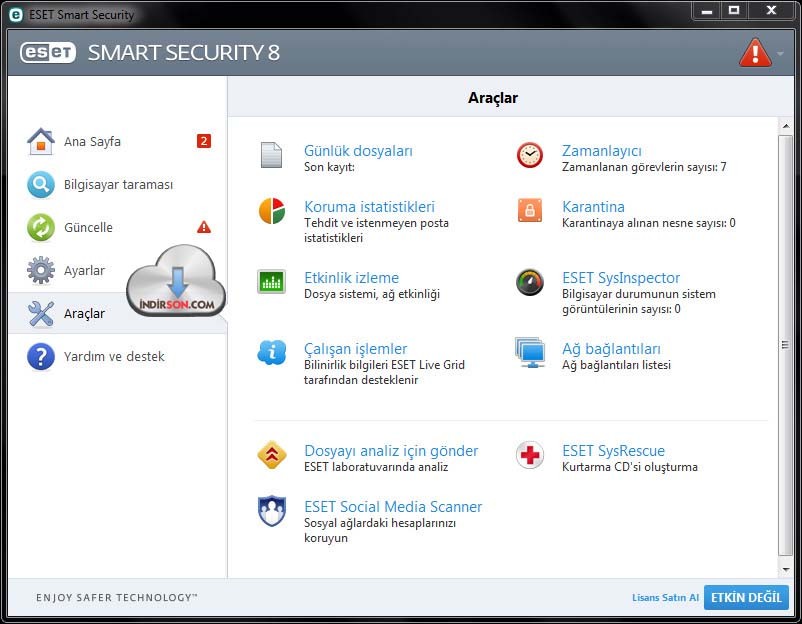Click the Çalışan işlemler info cloud icon

click(272, 352)
